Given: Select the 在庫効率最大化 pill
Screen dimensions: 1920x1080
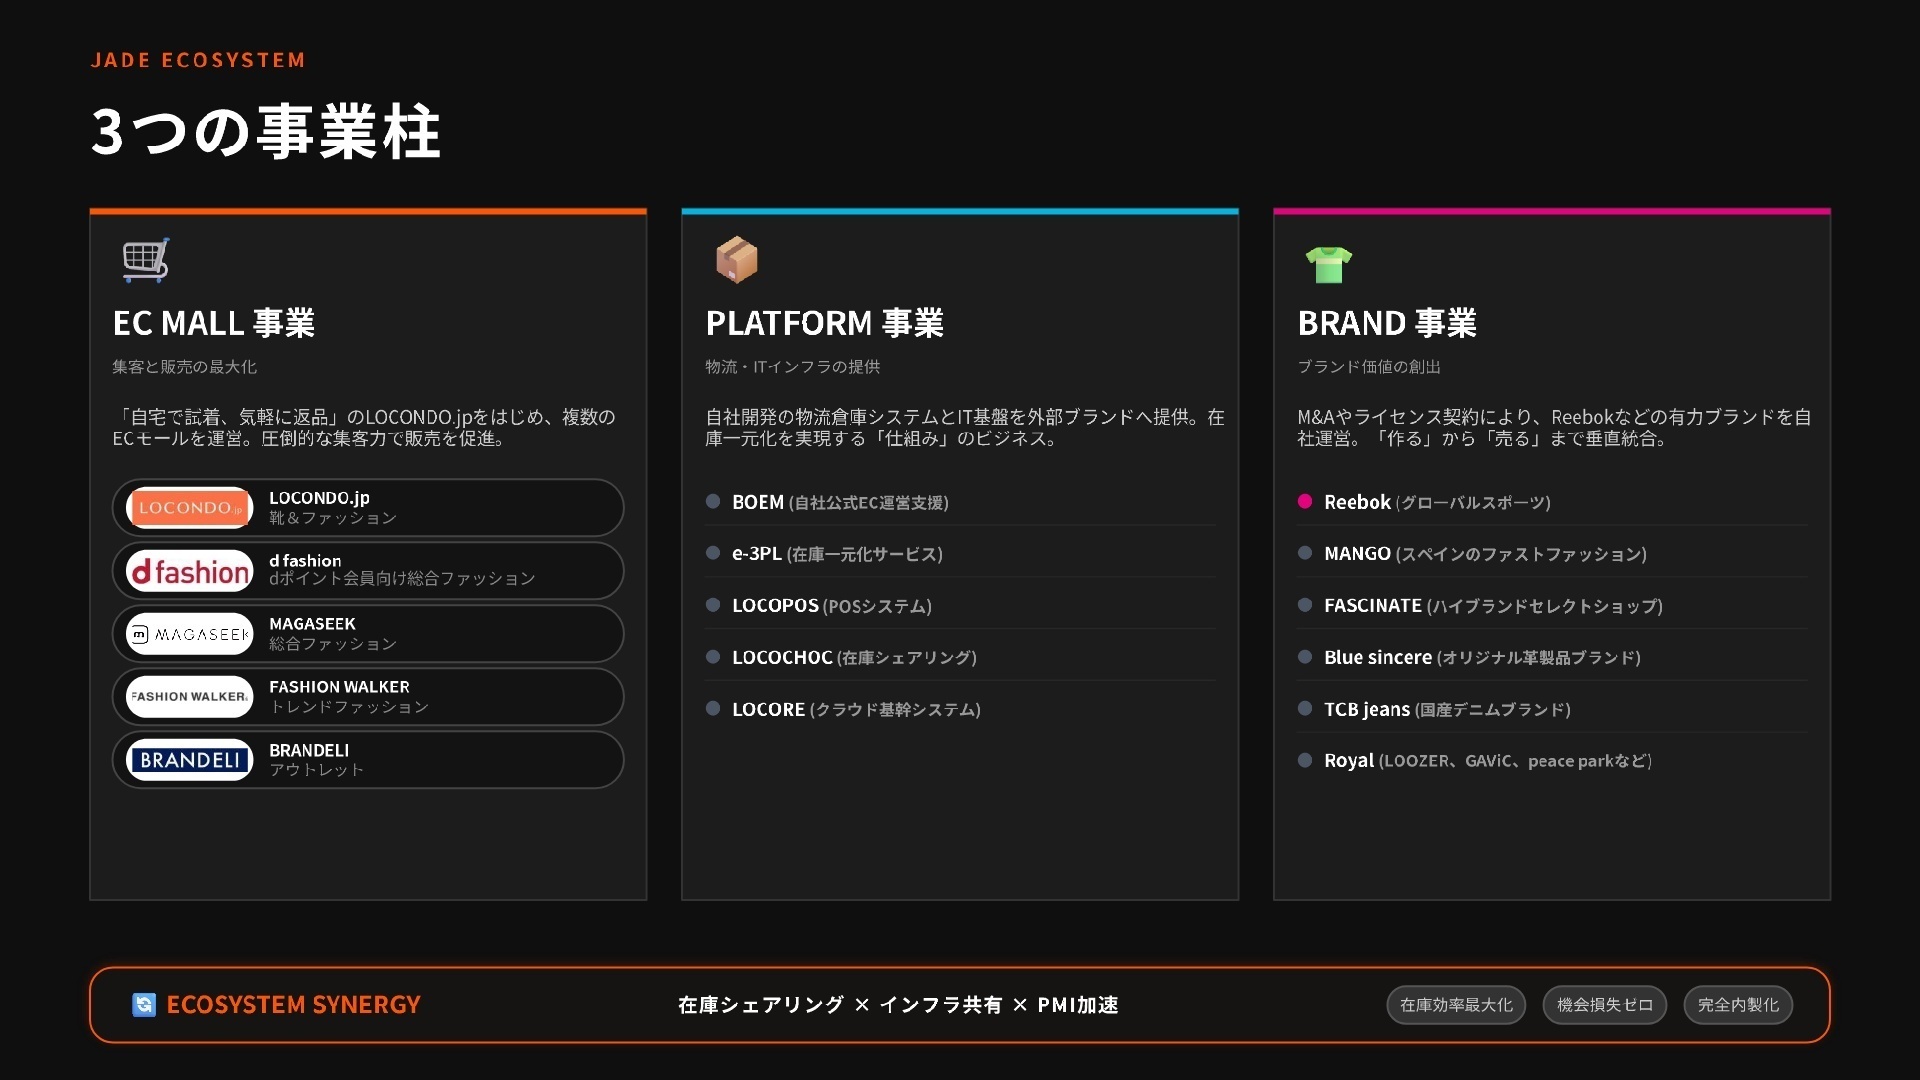Looking at the screenshot, I should pos(1456,1005).
